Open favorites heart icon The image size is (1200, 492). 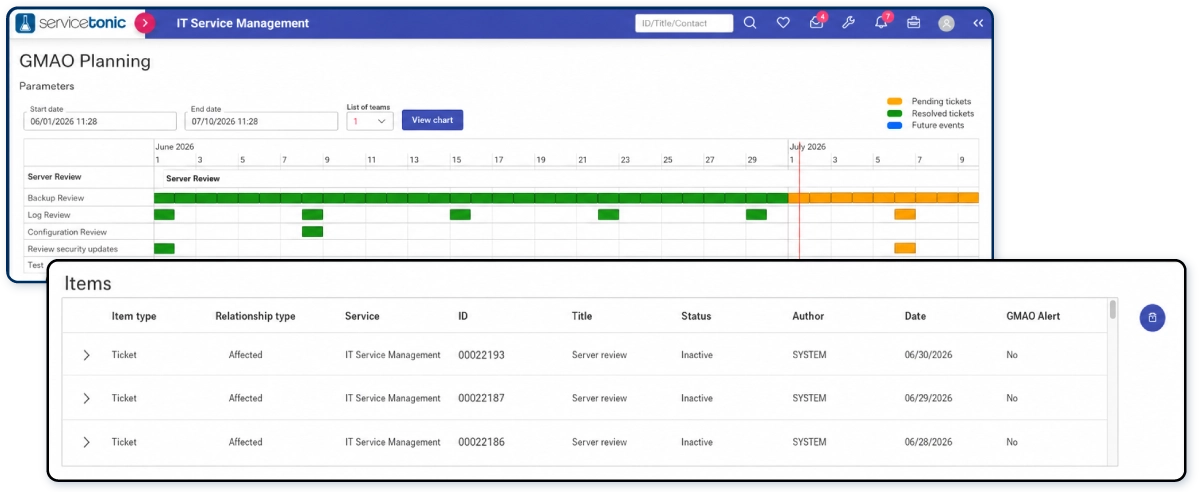[x=783, y=23]
